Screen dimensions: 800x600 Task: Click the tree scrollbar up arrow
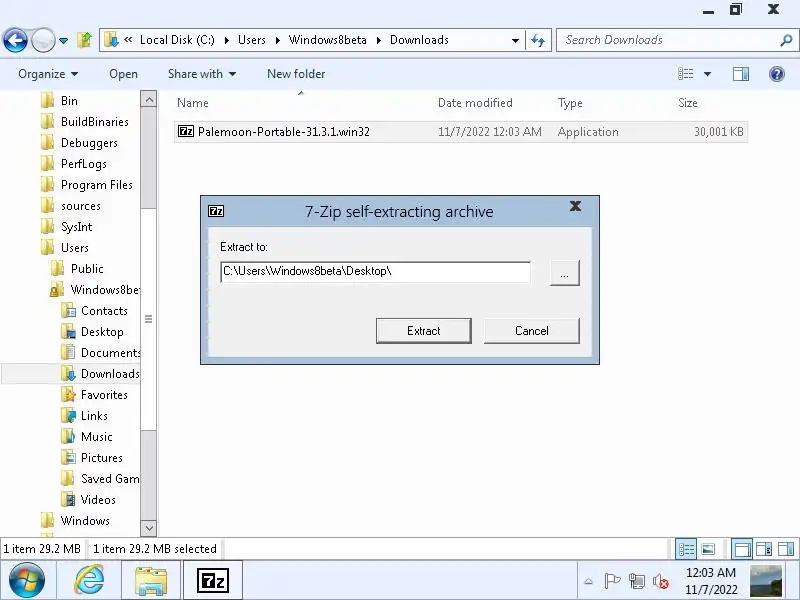pyautogui.click(x=148, y=99)
